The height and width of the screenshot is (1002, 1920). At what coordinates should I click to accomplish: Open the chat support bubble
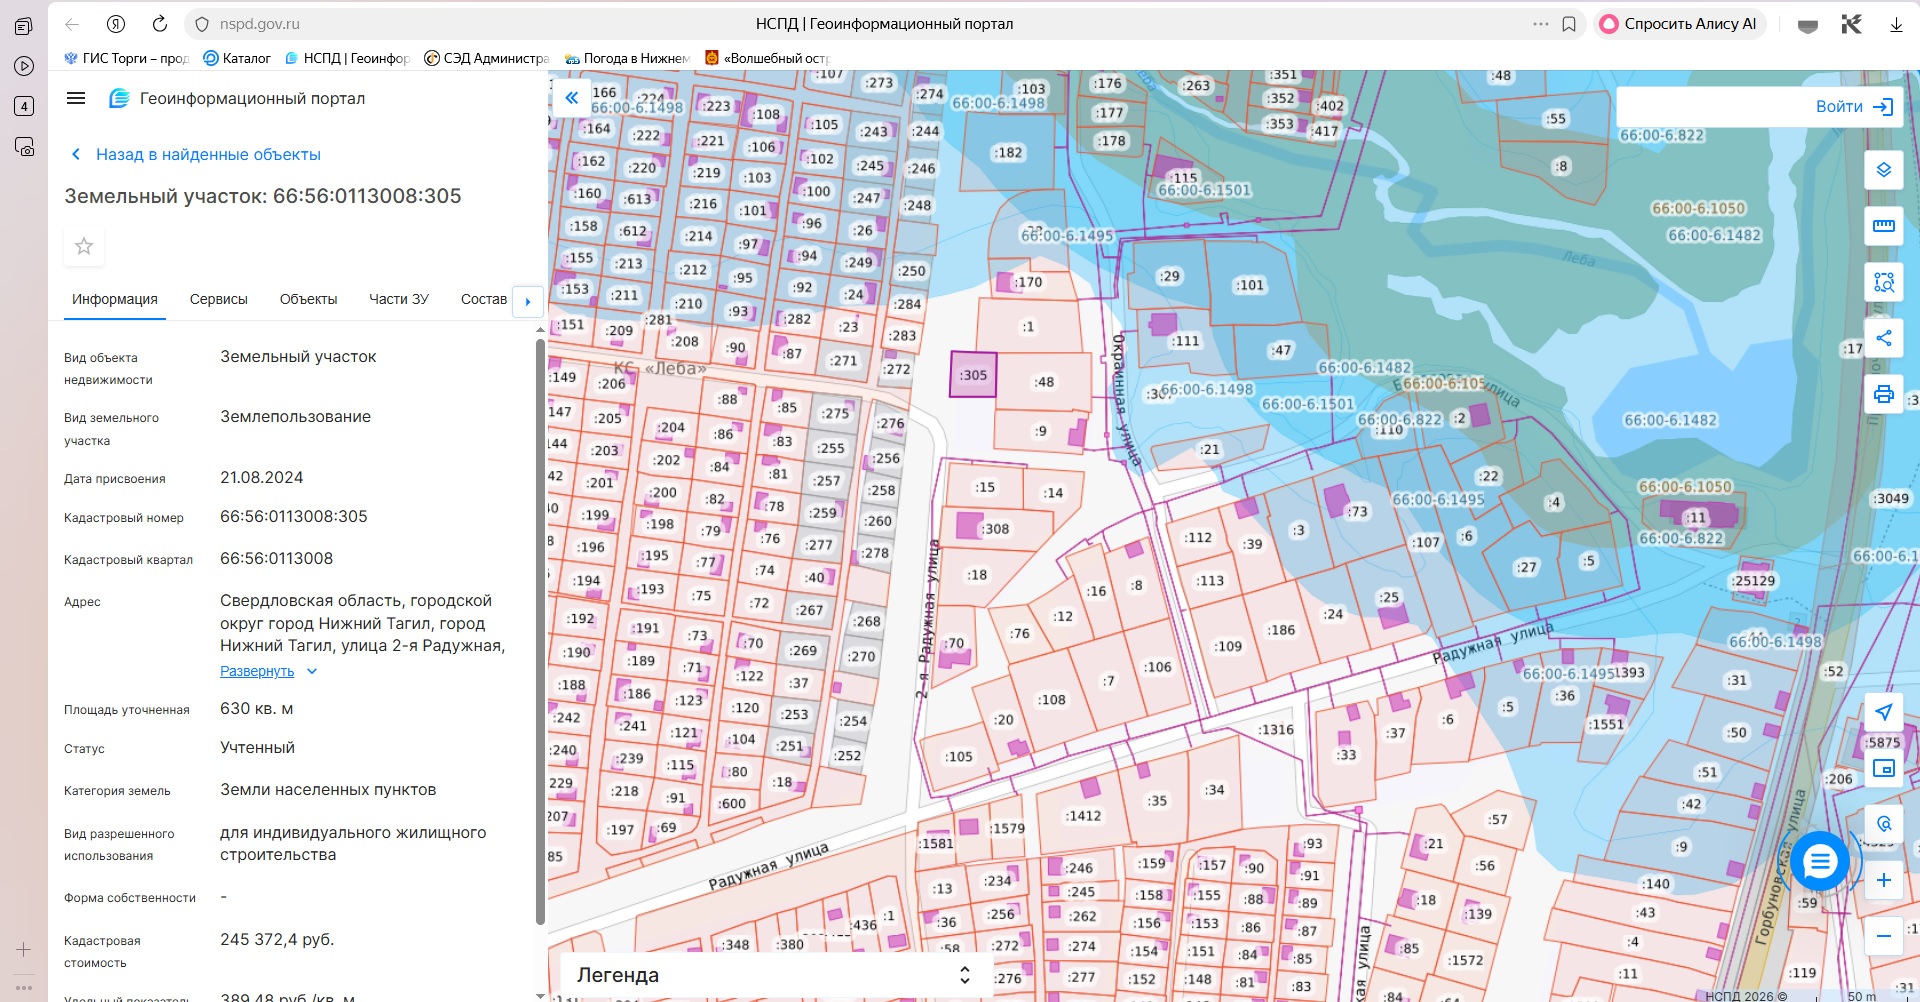[x=1819, y=861]
